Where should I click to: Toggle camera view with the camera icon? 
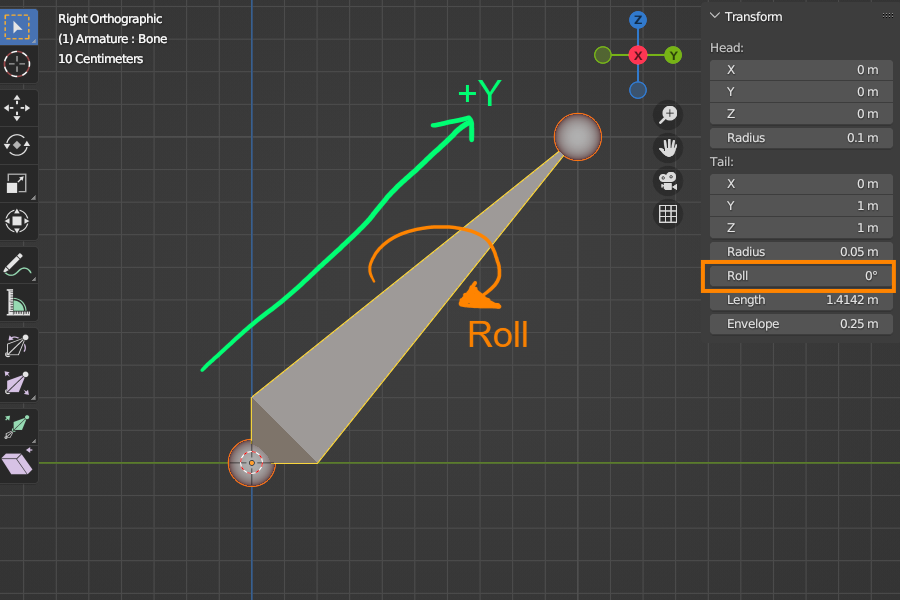668,181
